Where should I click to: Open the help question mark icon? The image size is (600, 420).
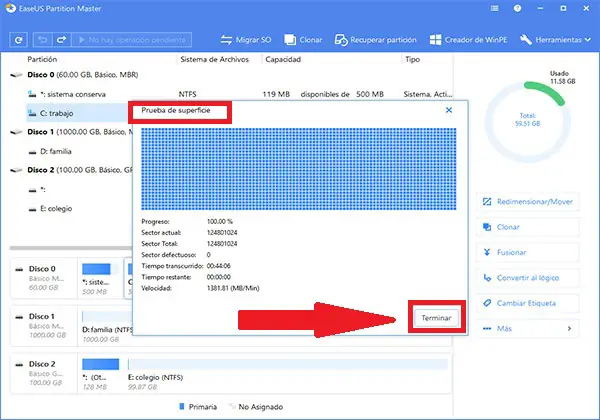[x=517, y=8]
